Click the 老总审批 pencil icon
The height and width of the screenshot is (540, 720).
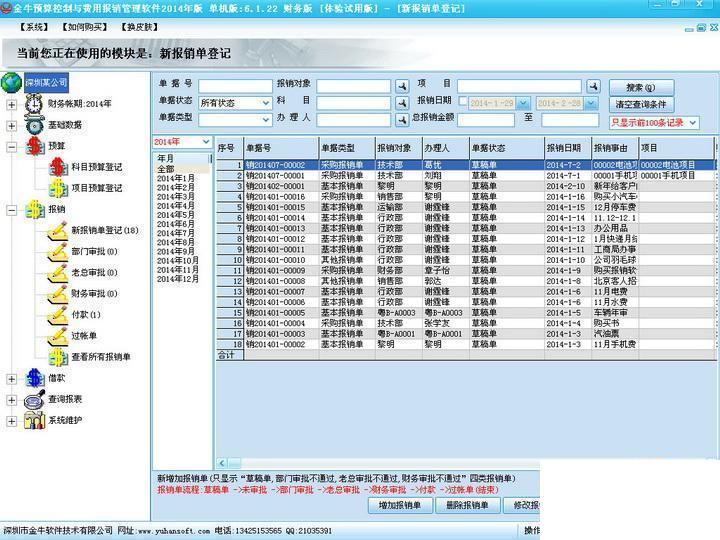(x=58, y=273)
